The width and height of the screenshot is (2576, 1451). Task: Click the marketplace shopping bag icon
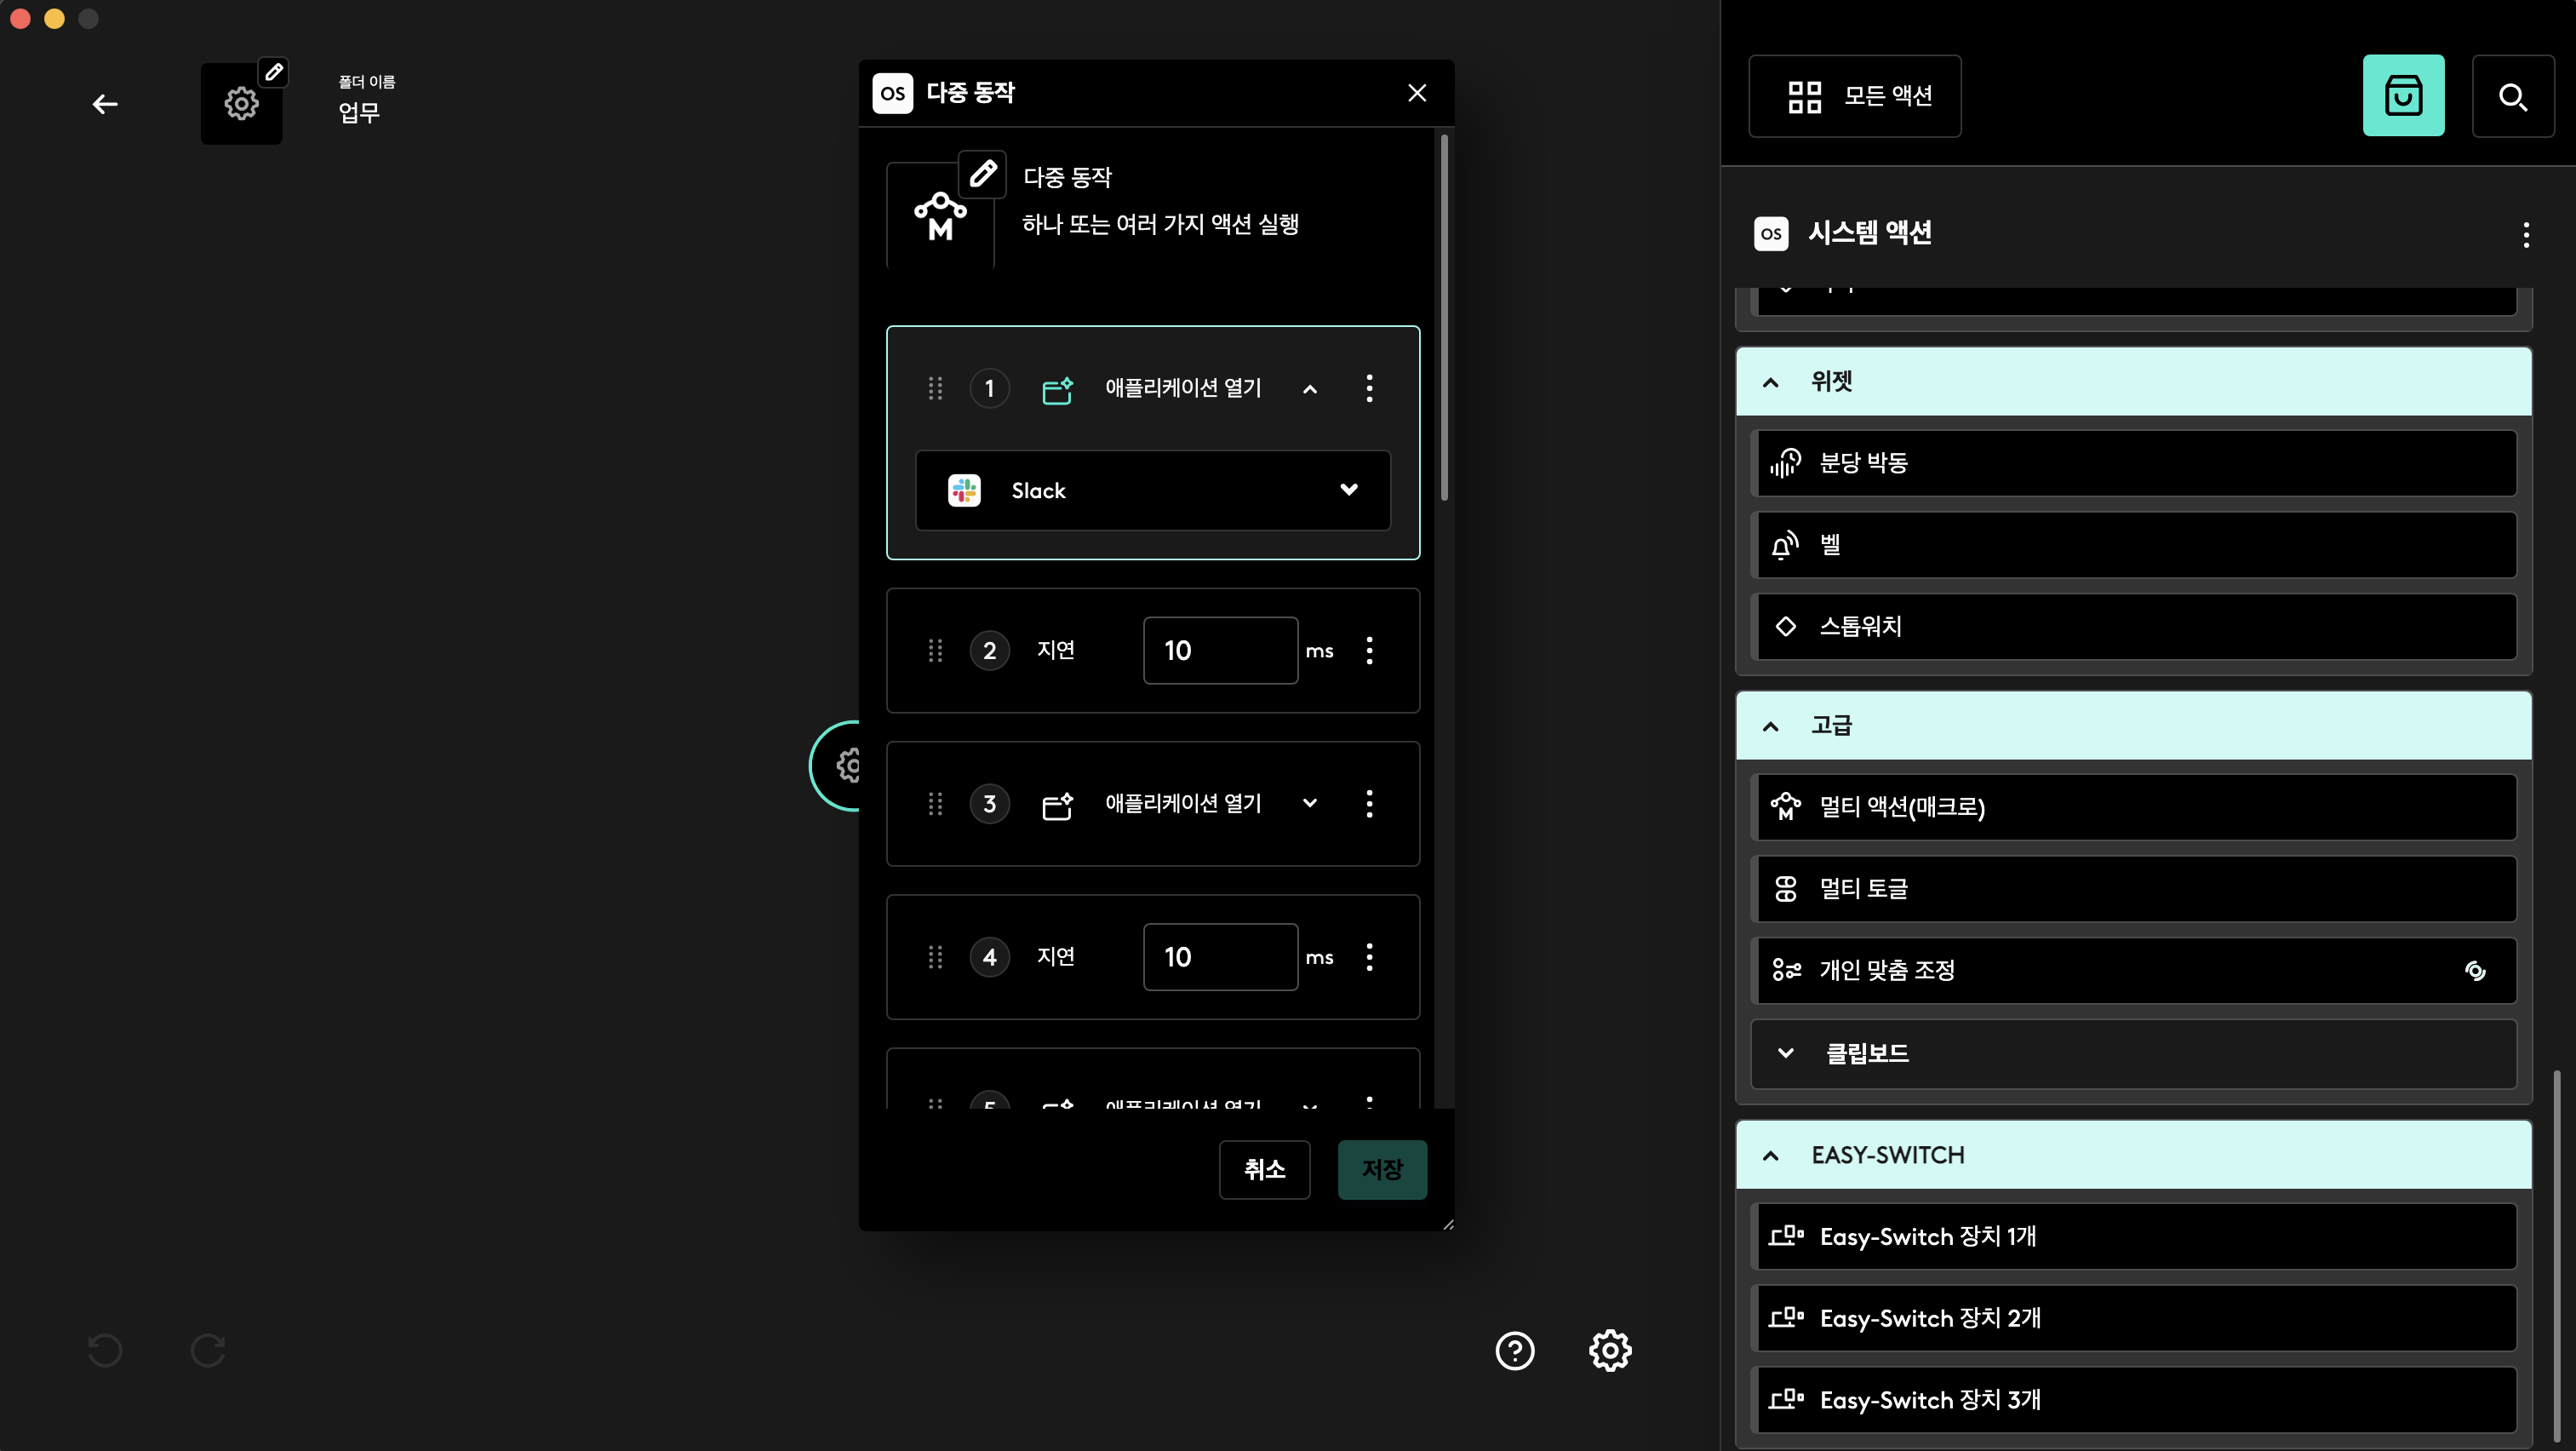tap(2403, 96)
